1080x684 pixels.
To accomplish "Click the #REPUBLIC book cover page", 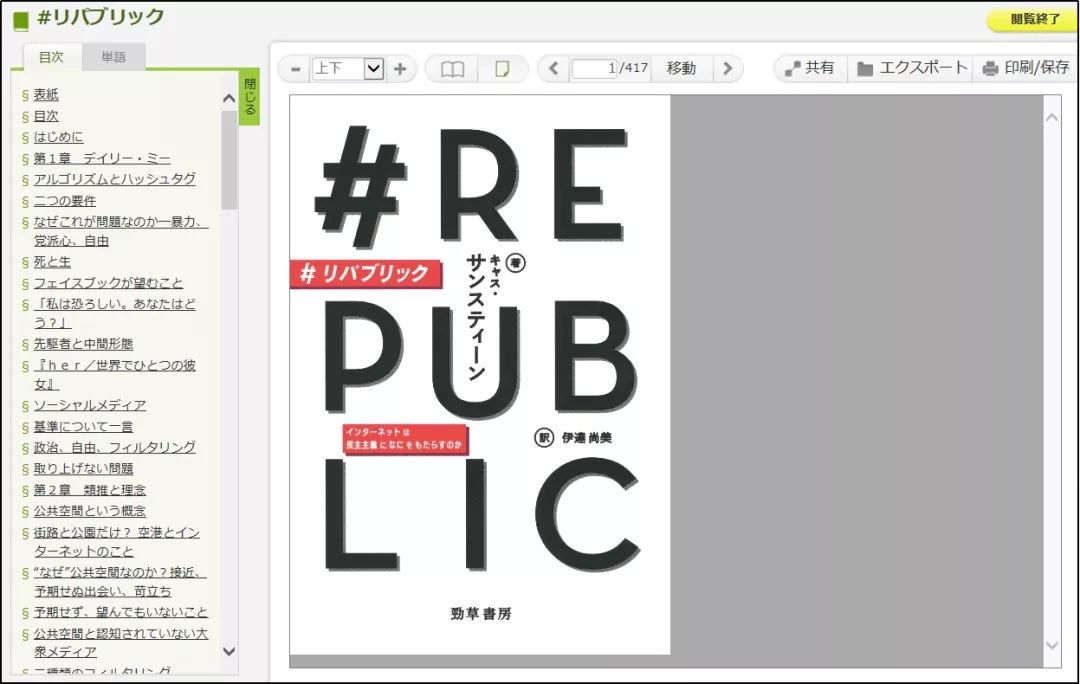I will point(479,375).
